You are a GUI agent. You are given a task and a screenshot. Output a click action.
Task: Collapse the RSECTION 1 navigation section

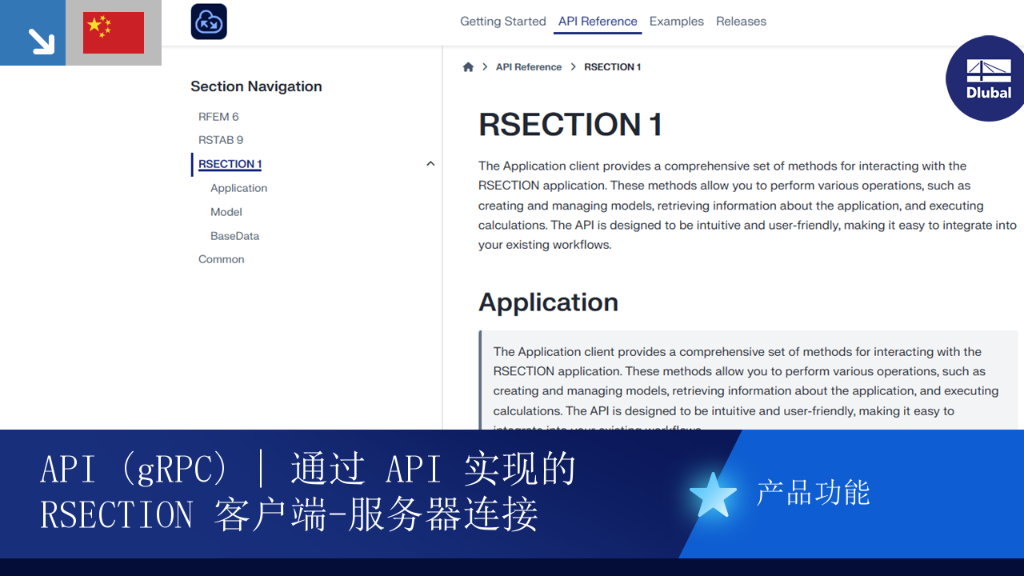430,164
